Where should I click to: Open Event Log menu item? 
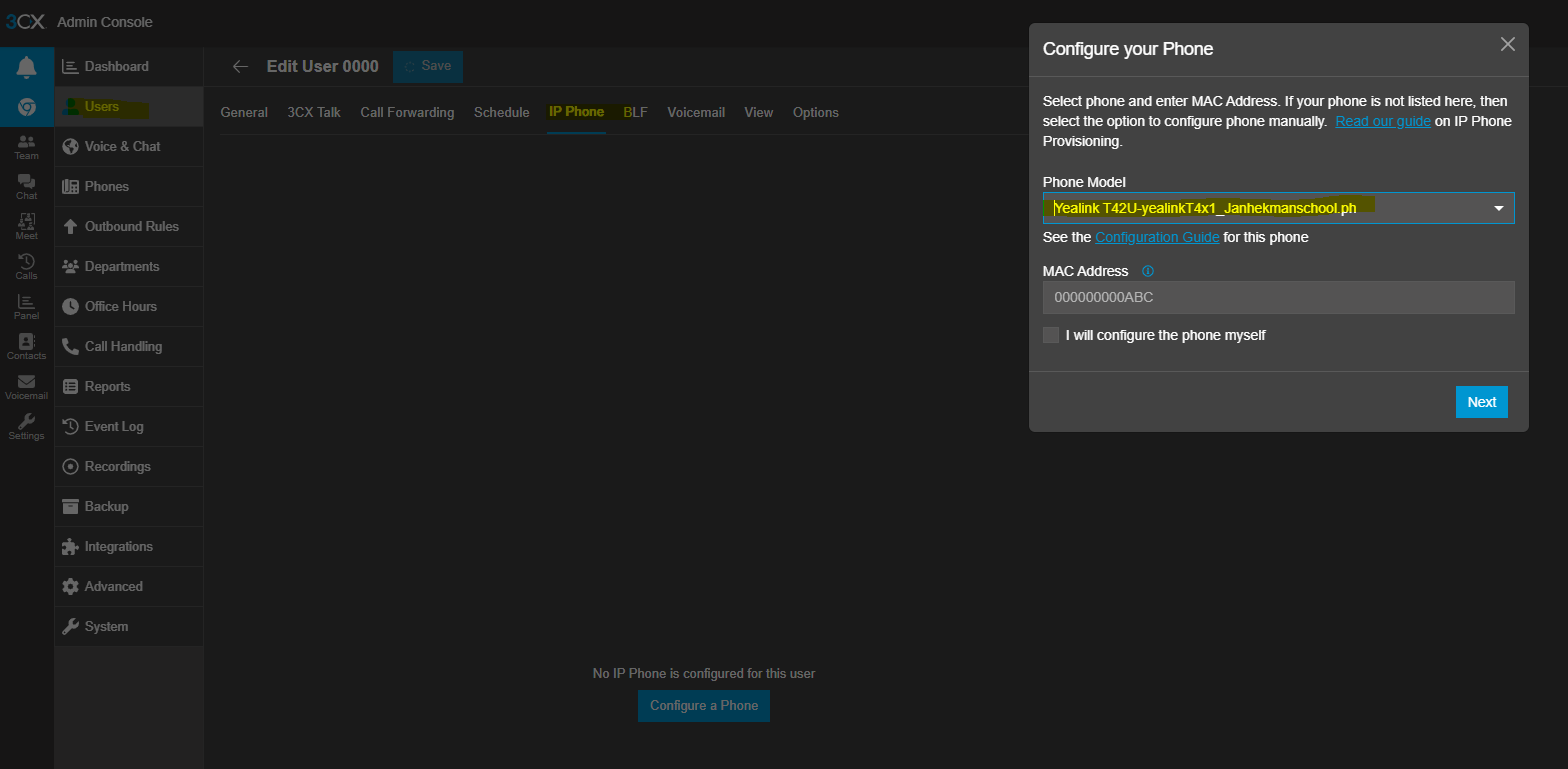point(129,426)
